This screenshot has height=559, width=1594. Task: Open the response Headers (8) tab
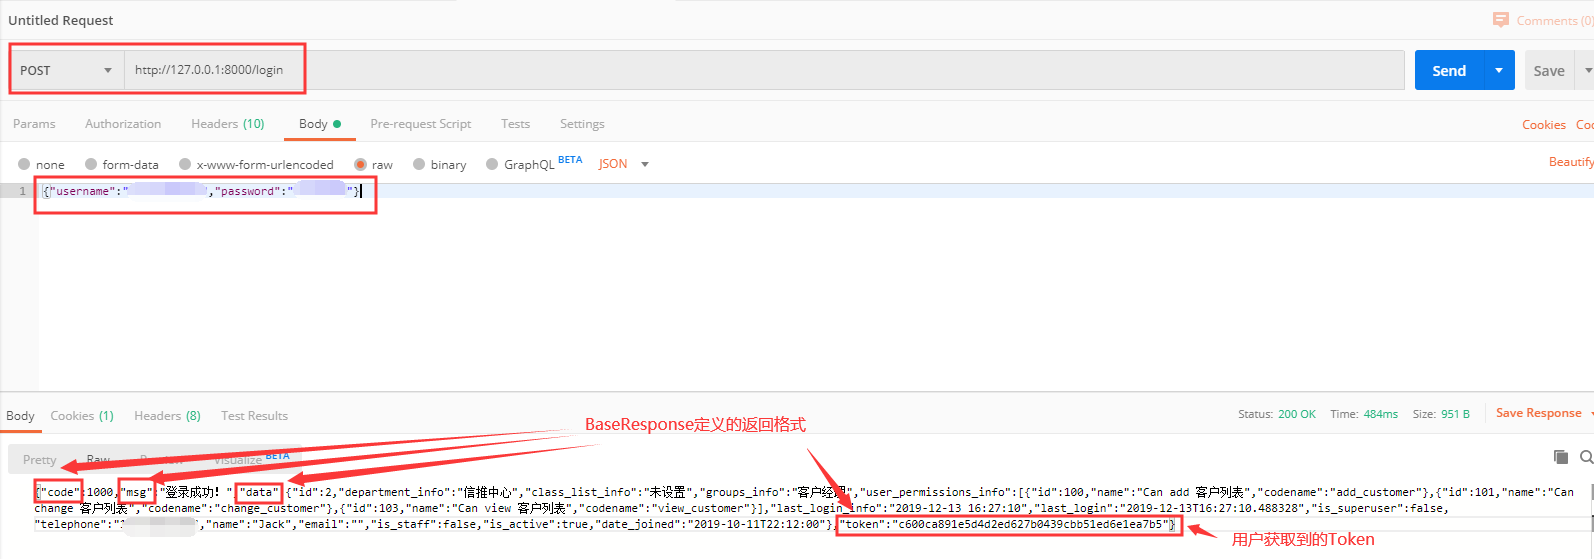click(167, 416)
